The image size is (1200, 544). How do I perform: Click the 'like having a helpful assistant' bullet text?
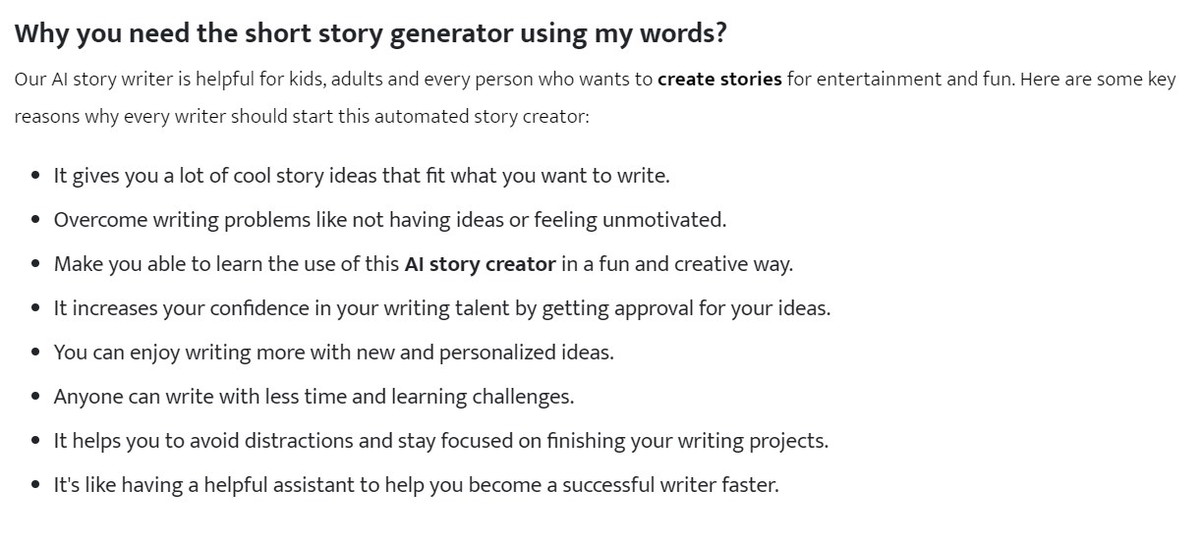[416, 485]
